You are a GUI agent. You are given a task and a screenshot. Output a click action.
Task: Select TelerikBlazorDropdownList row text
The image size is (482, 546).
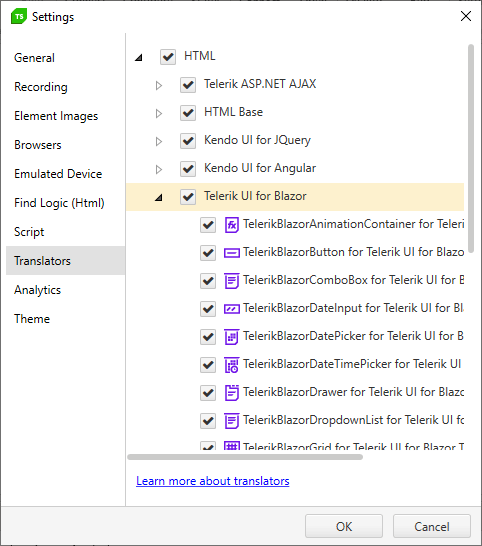click(353, 420)
